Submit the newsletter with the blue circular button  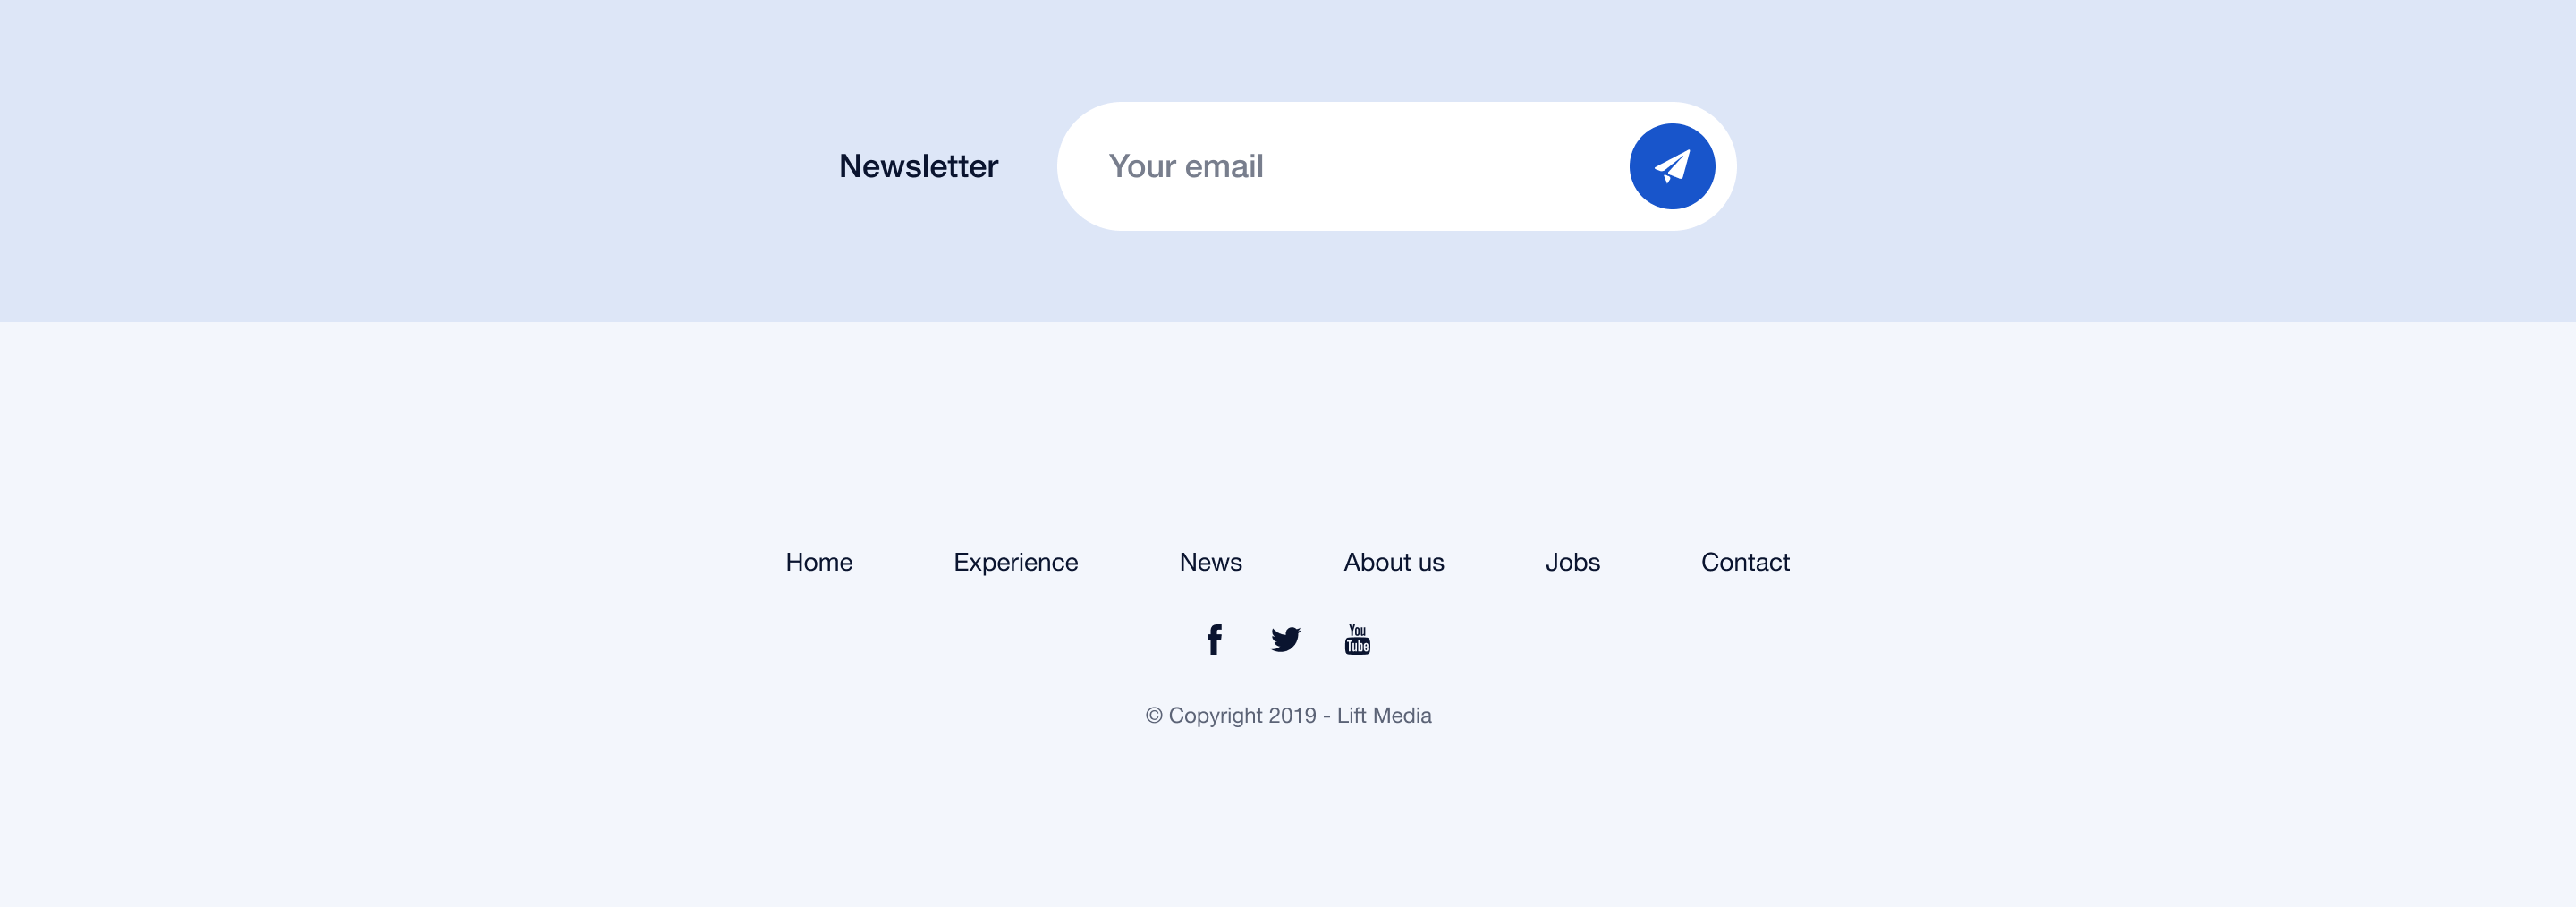click(1671, 166)
